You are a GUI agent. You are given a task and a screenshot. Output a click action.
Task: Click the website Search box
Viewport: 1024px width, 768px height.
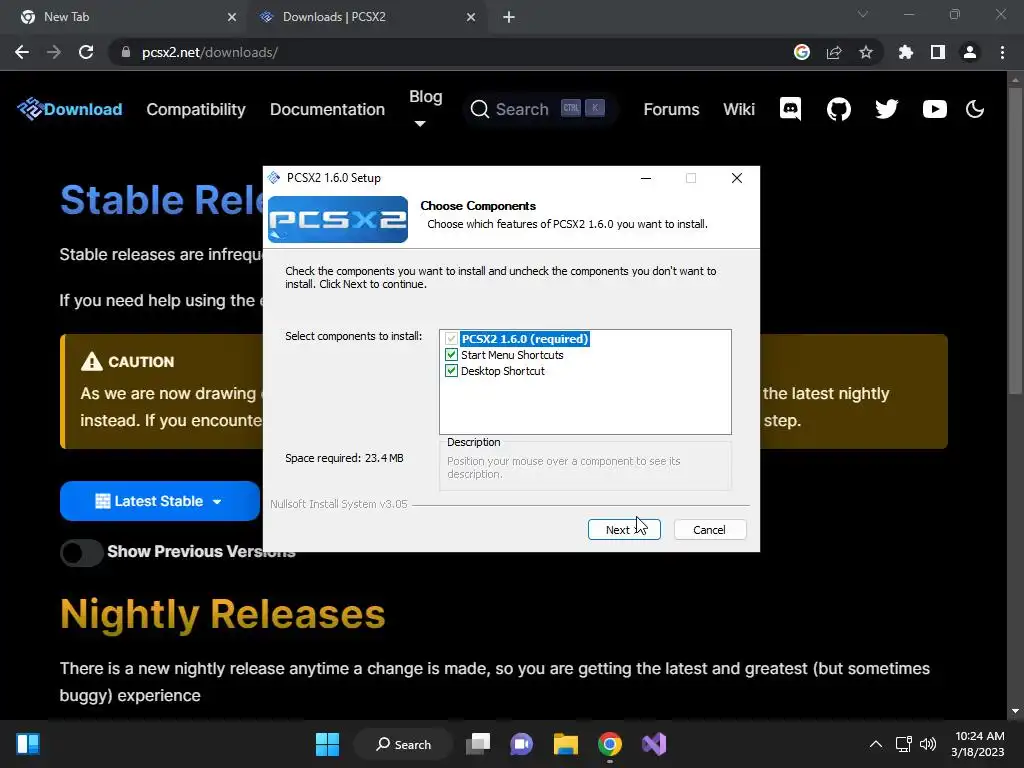coord(539,109)
